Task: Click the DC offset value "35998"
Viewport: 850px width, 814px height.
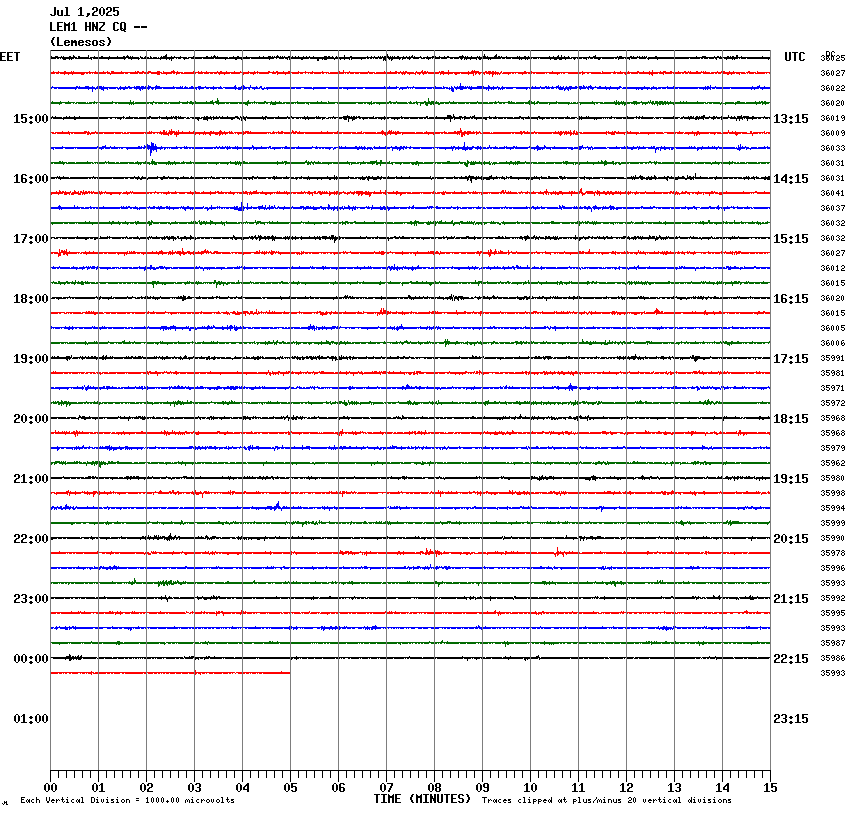Action: click(x=833, y=493)
